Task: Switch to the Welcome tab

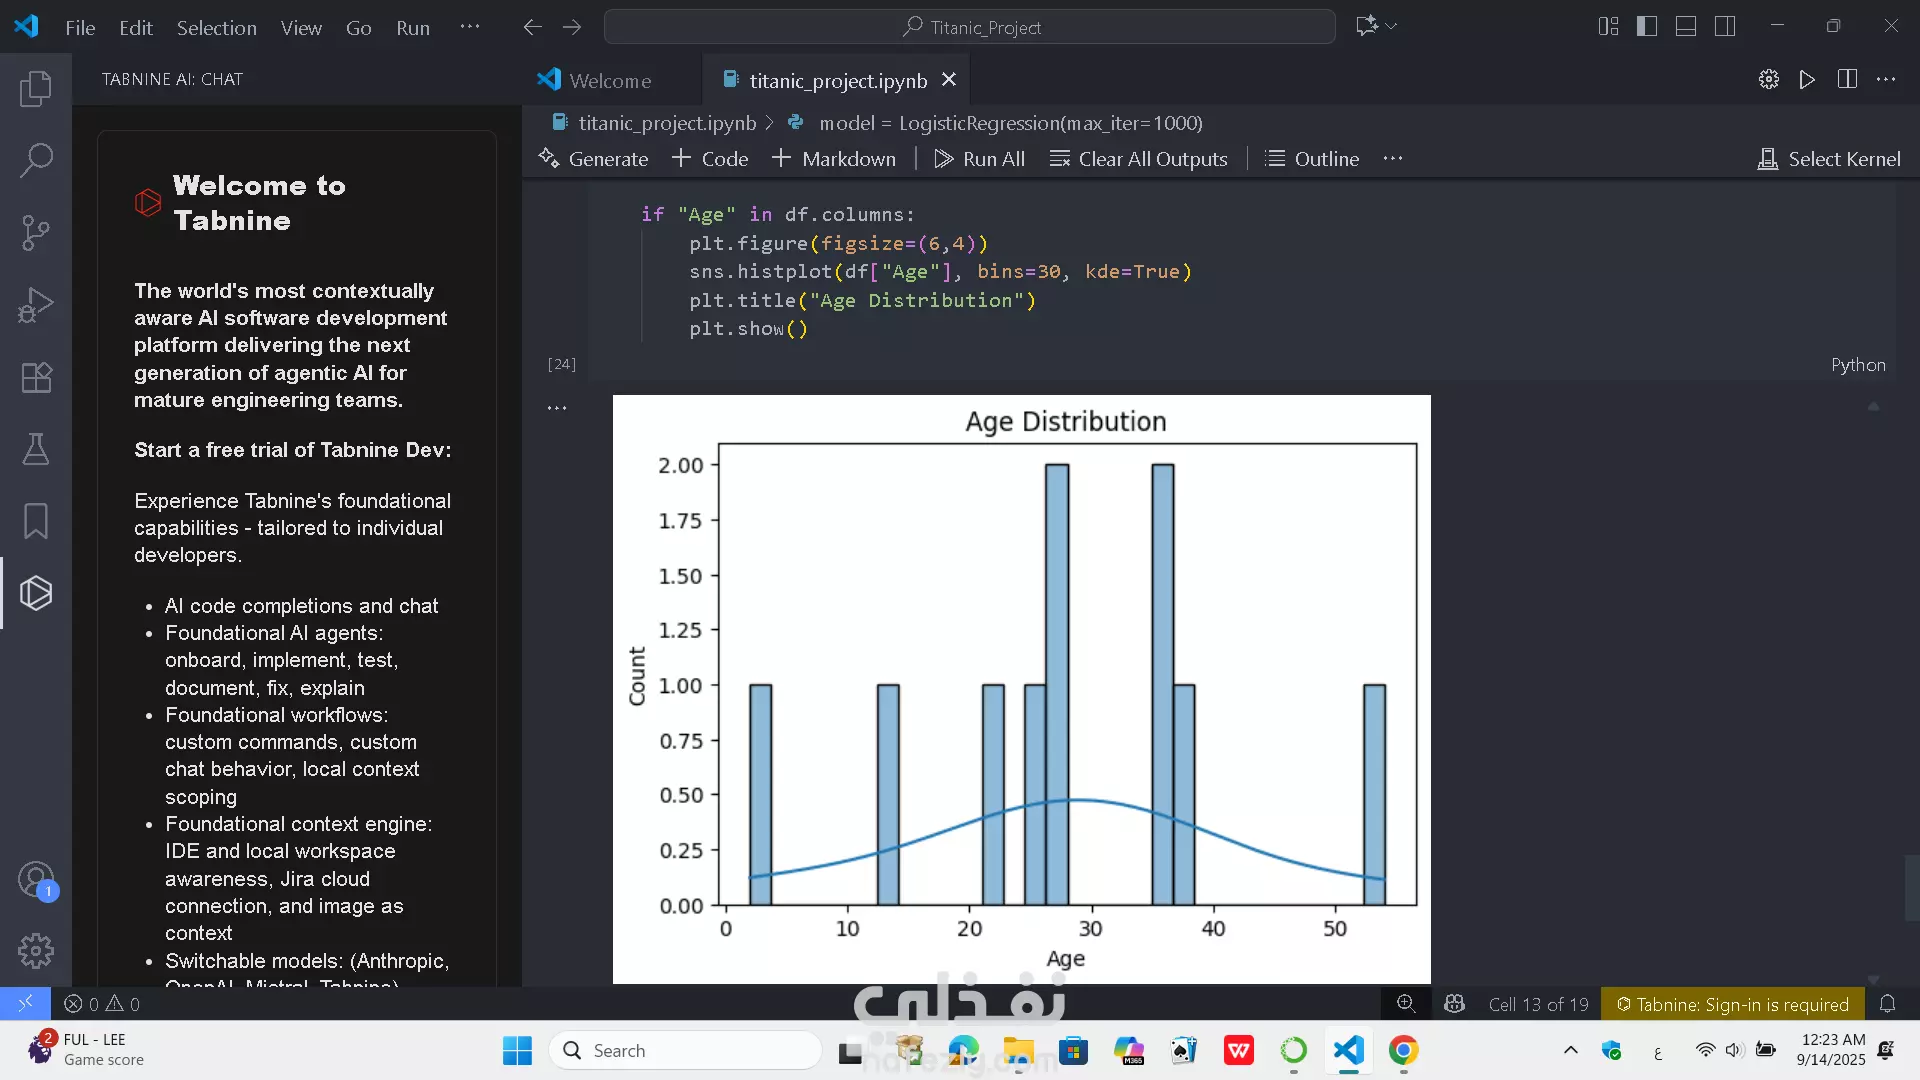Action: pyautogui.click(x=610, y=80)
